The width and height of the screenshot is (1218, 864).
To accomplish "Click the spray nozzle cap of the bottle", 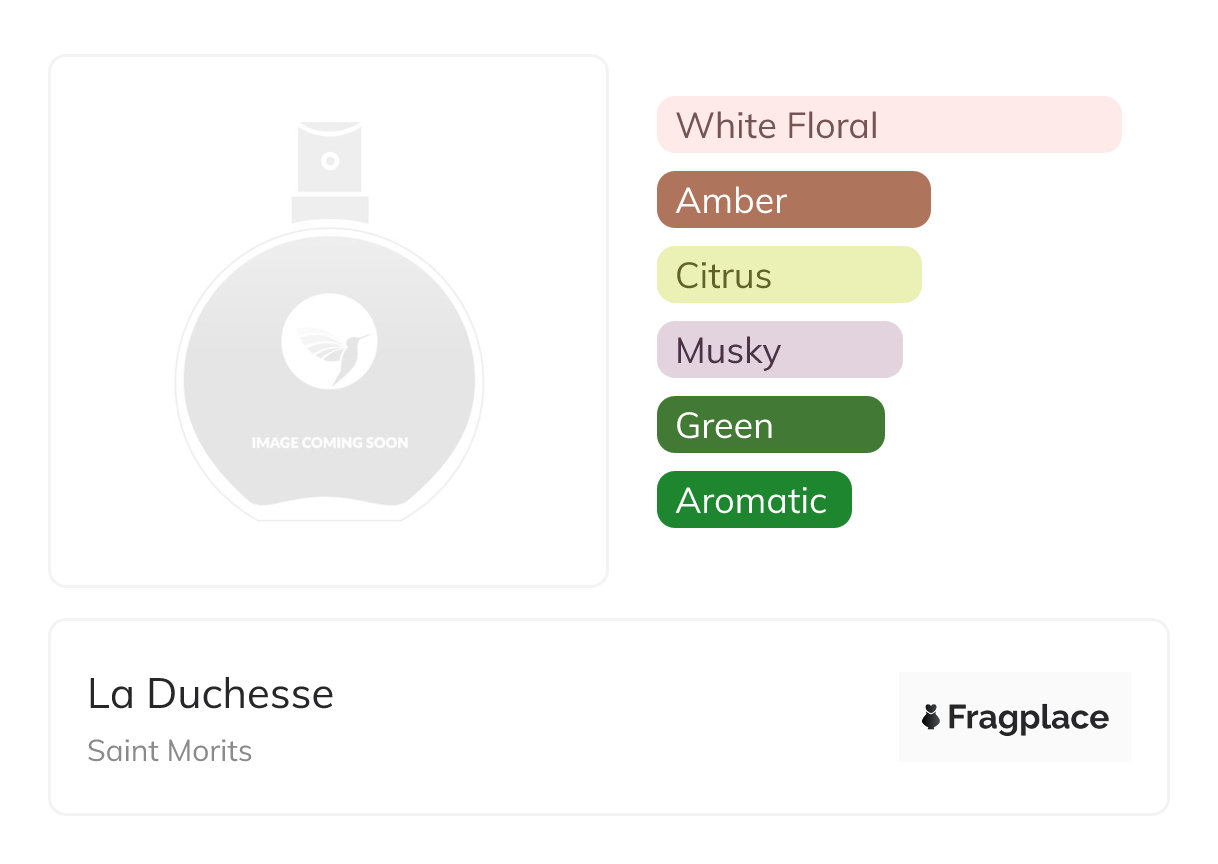I will [x=330, y=159].
